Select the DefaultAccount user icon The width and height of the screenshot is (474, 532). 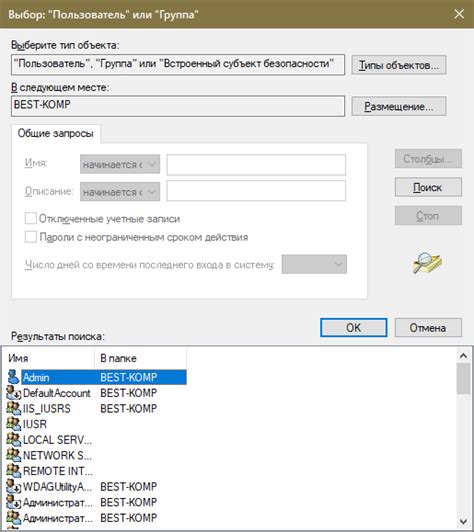pos(13,393)
